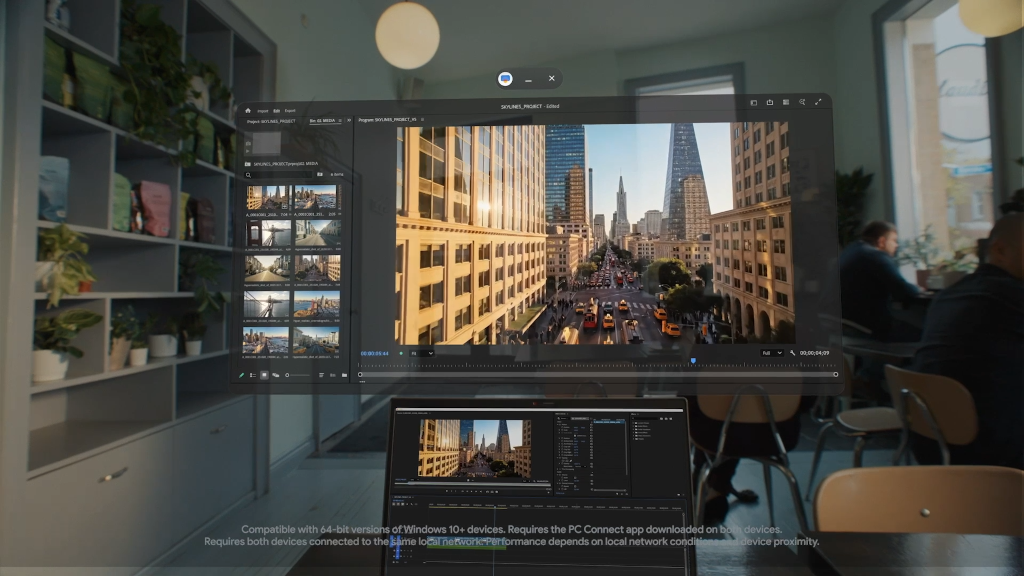
Task: Expand the panel overflow chevrons beside Bin tab
Action: point(348,120)
